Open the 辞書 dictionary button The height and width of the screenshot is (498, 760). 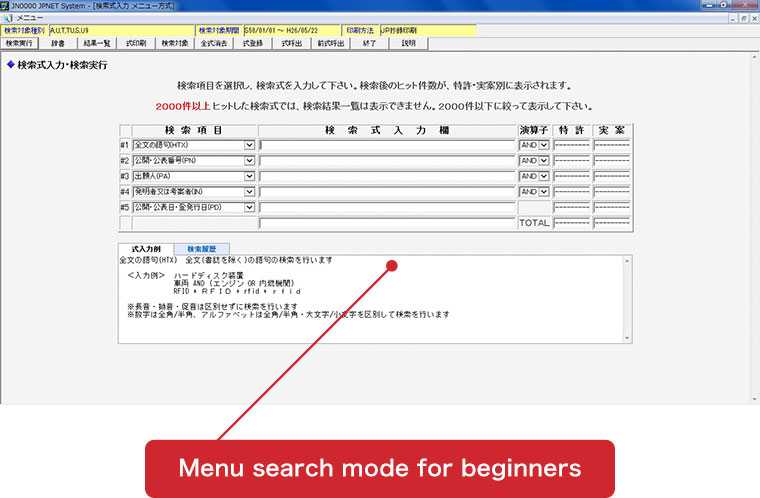[x=62, y=44]
